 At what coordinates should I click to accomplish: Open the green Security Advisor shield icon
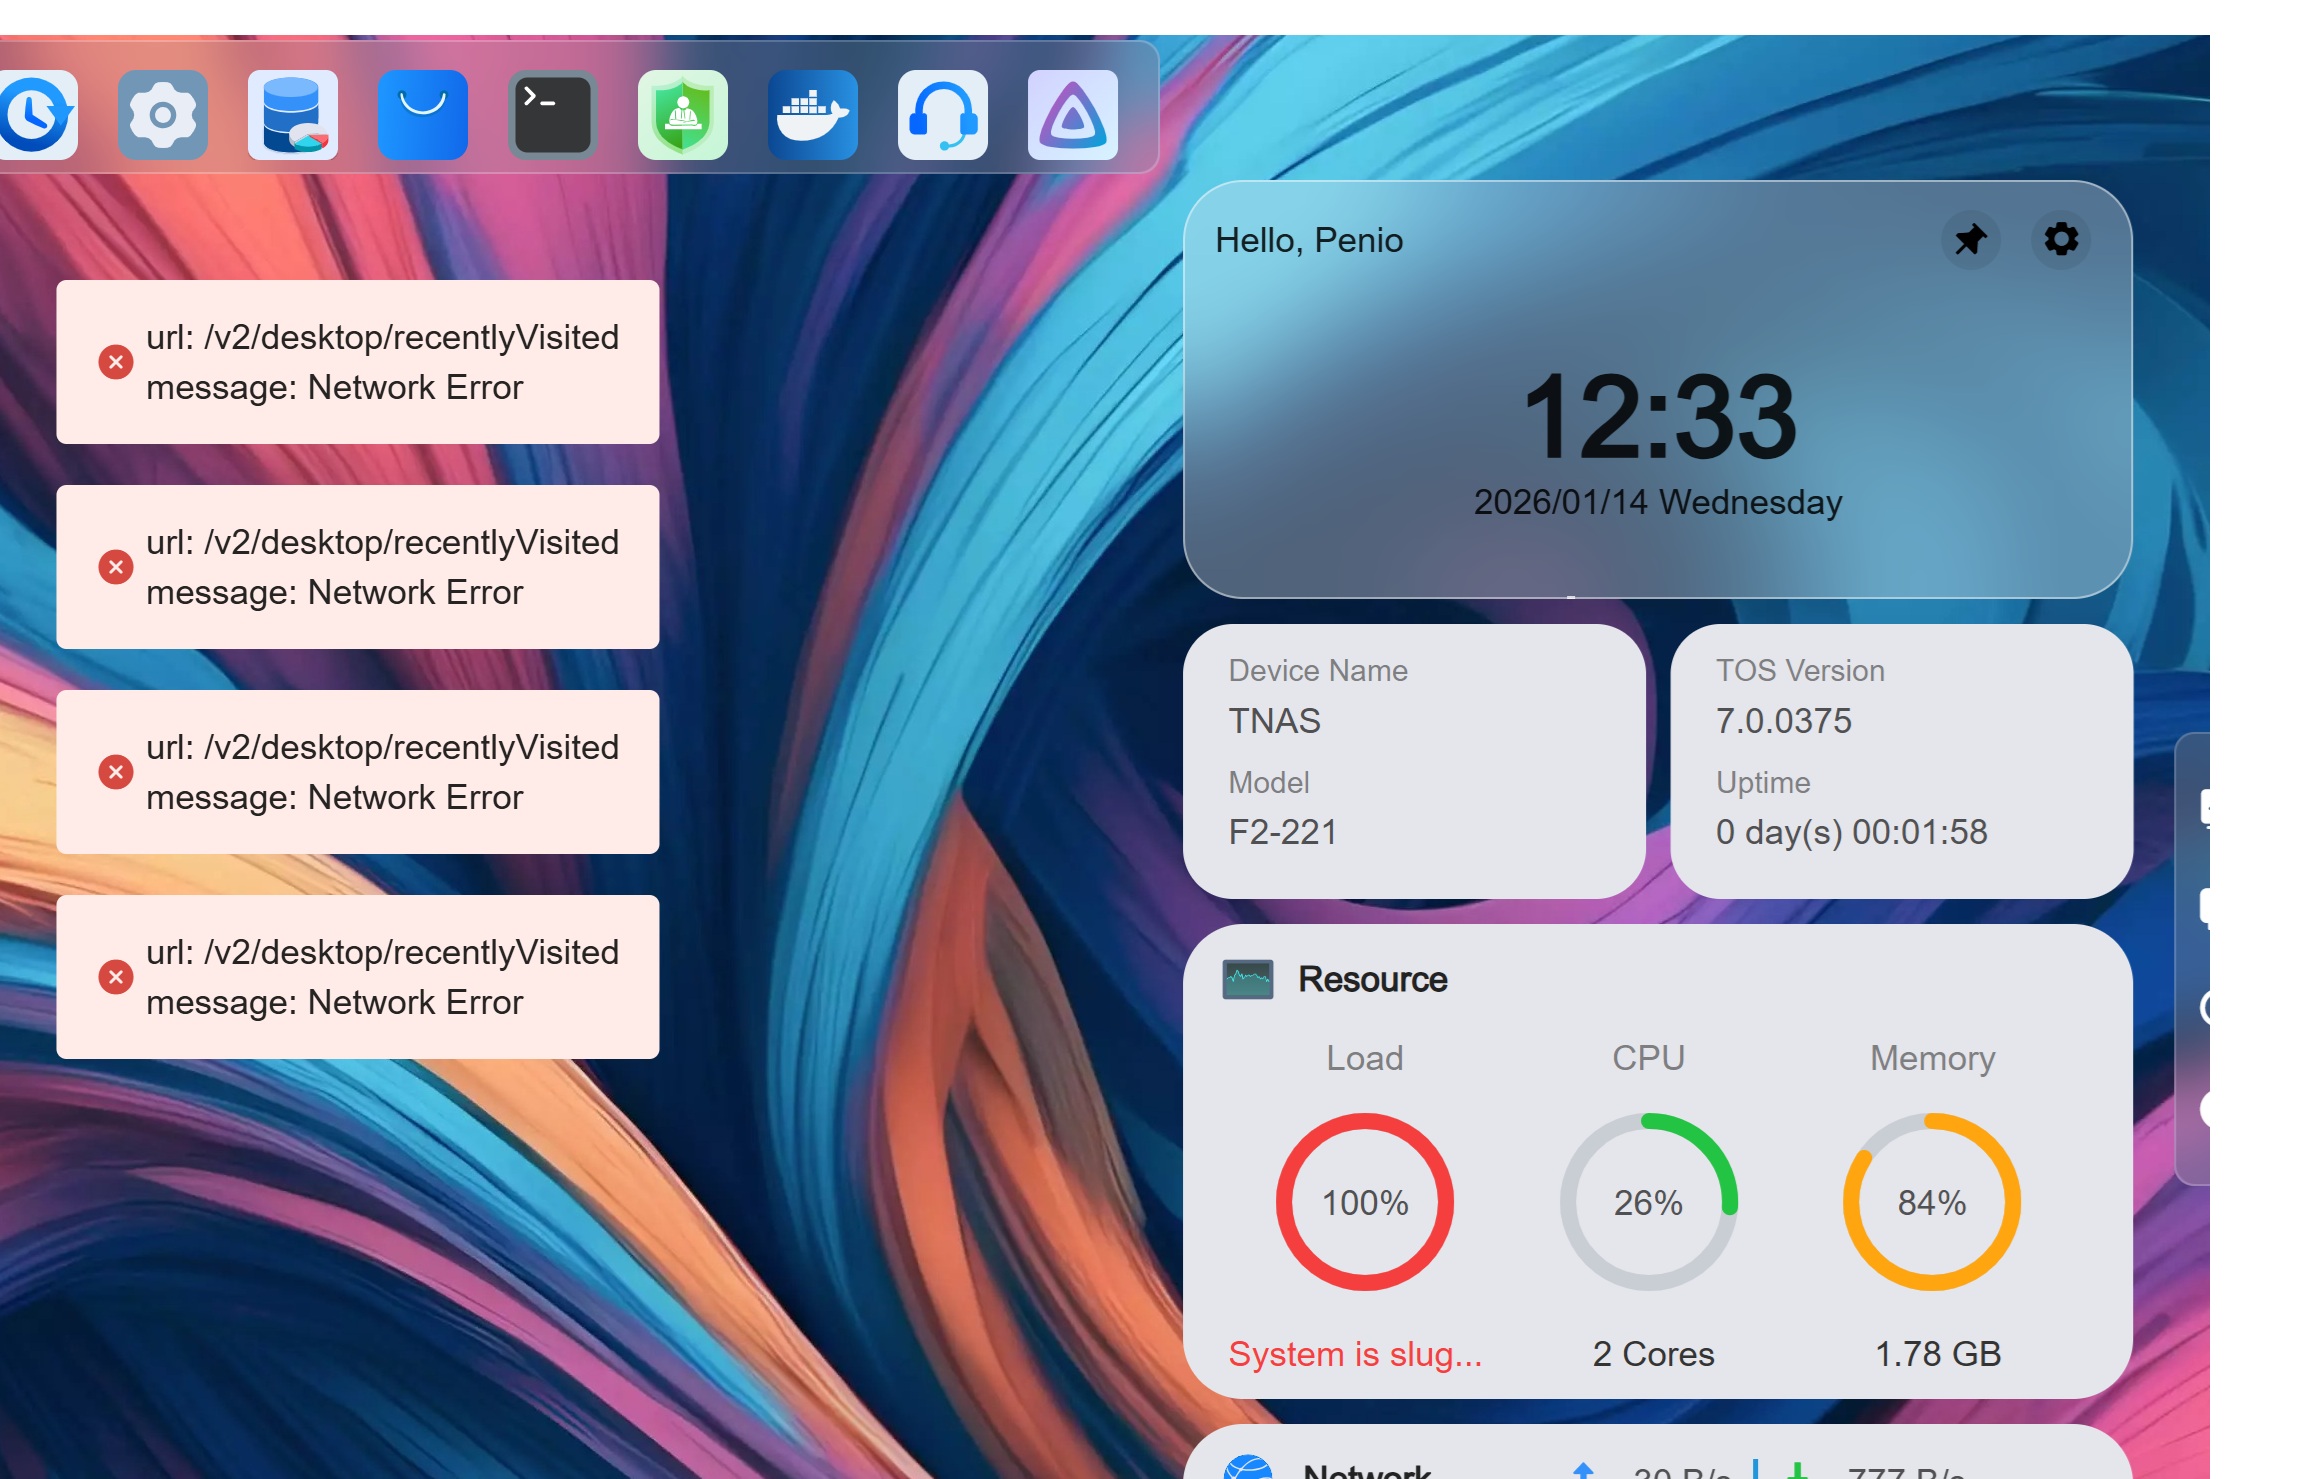pyautogui.click(x=683, y=115)
